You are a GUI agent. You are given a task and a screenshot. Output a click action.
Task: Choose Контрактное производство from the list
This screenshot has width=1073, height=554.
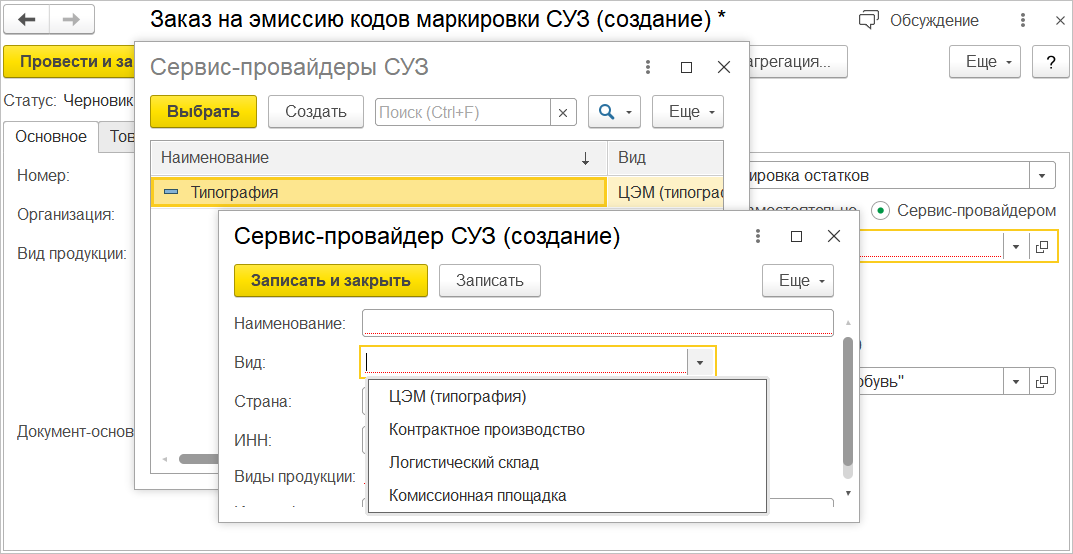(x=487, y=430)
